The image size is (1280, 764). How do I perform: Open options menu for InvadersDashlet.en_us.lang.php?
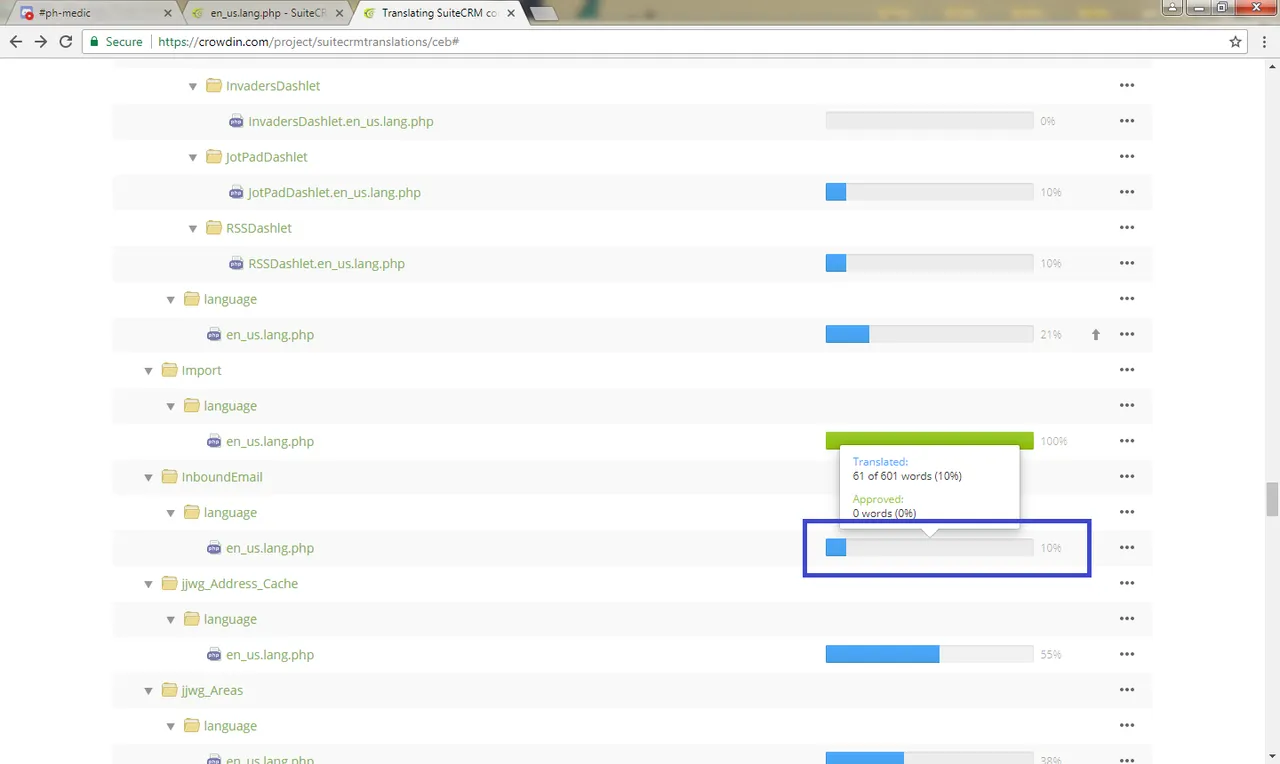1127,121
